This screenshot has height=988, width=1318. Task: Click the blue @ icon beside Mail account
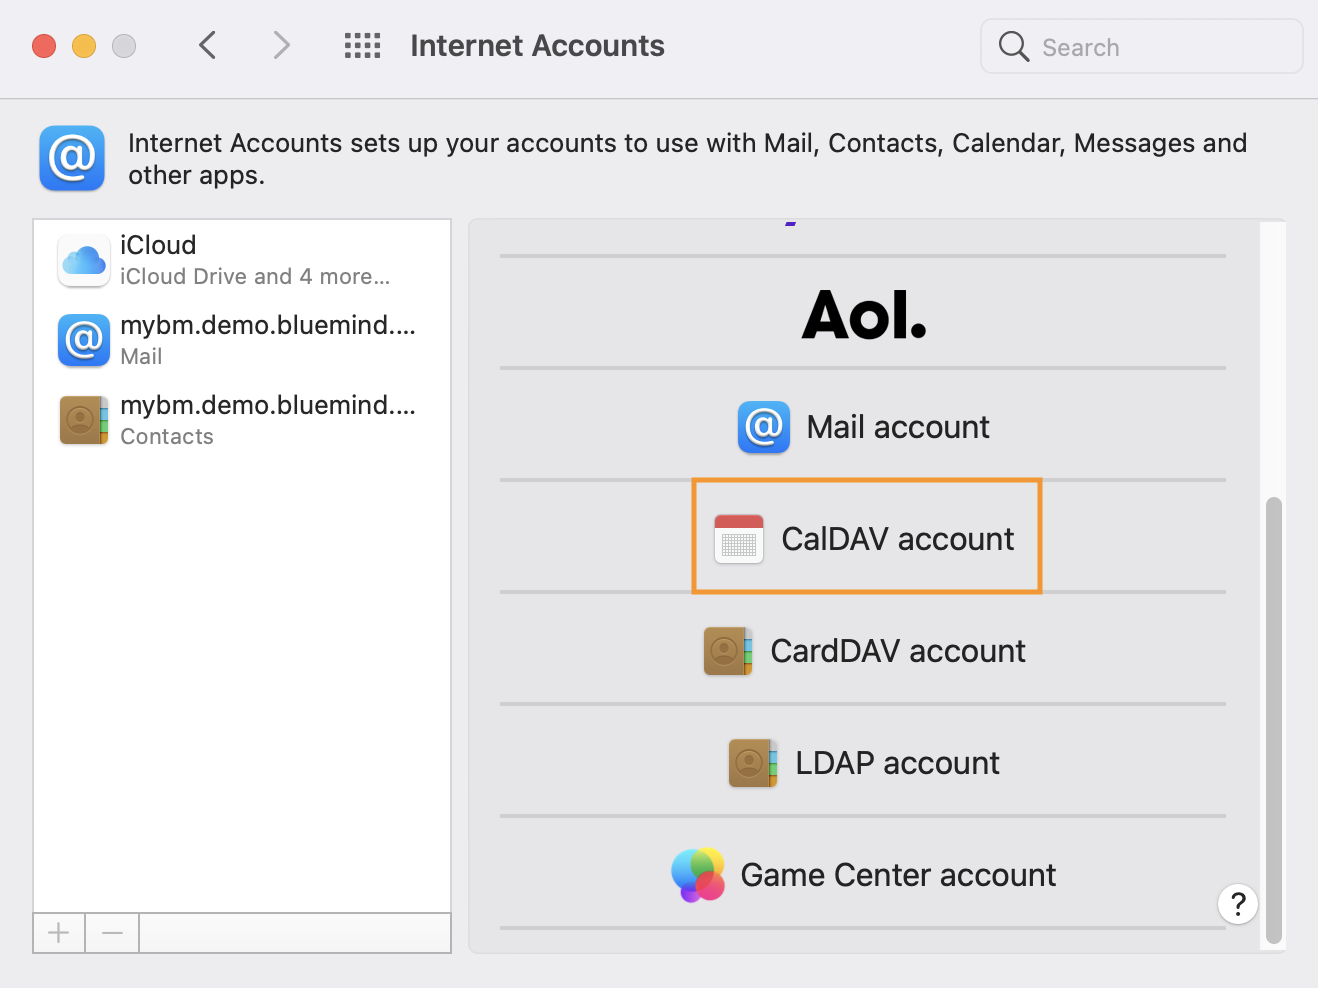[764, 427]
